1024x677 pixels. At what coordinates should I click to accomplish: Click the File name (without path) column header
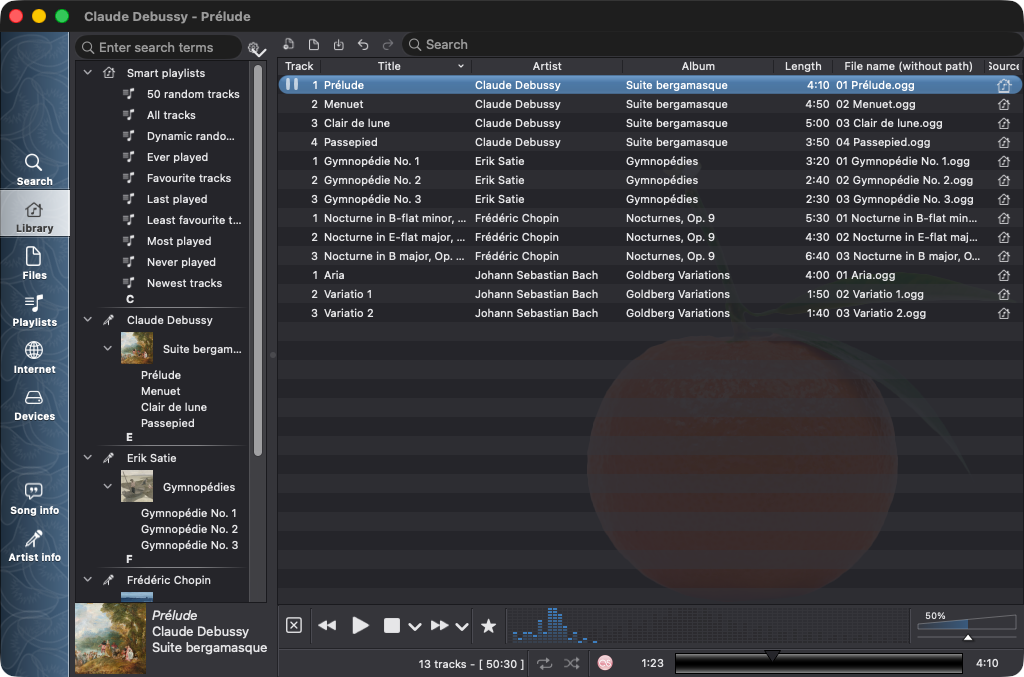(908, 66)
